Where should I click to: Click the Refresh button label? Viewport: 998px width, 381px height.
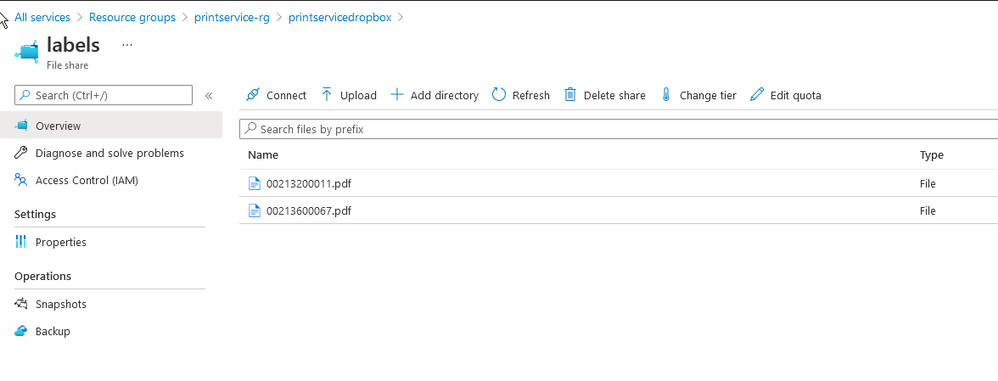(531, 95)
